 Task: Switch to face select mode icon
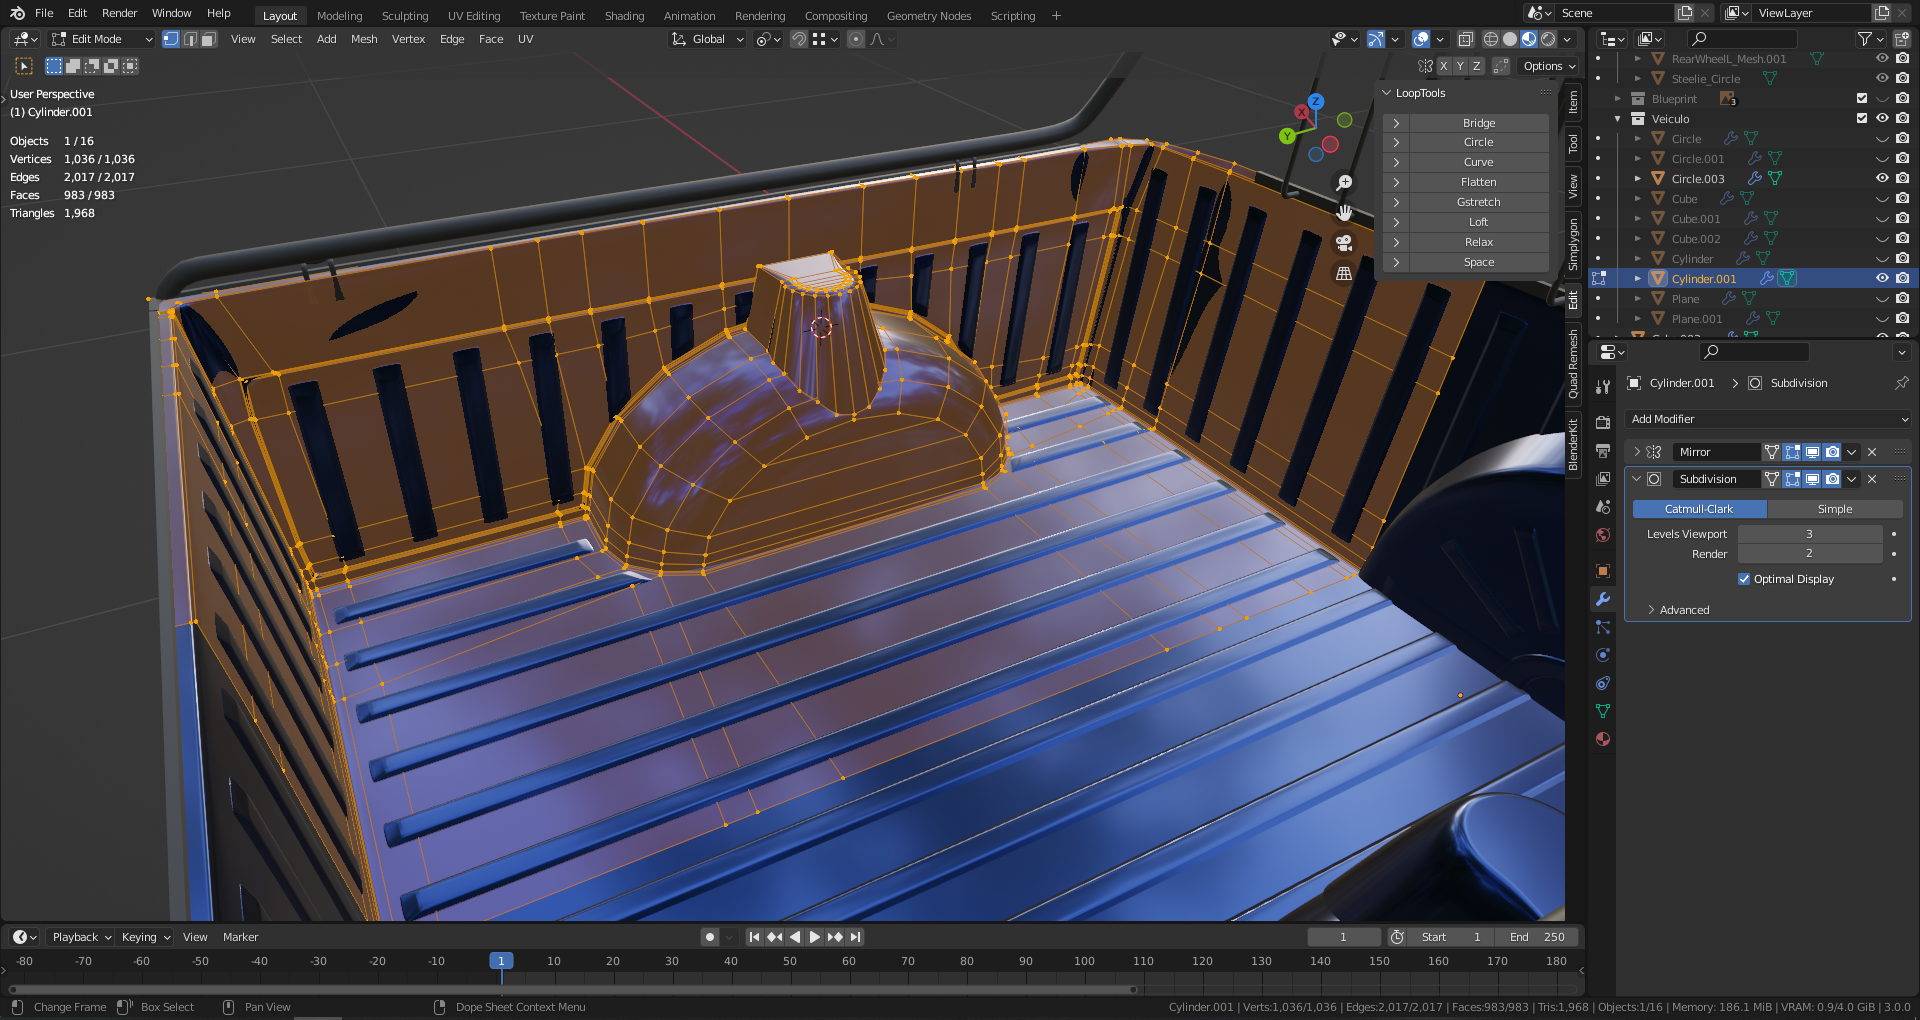tap(208, 39)
